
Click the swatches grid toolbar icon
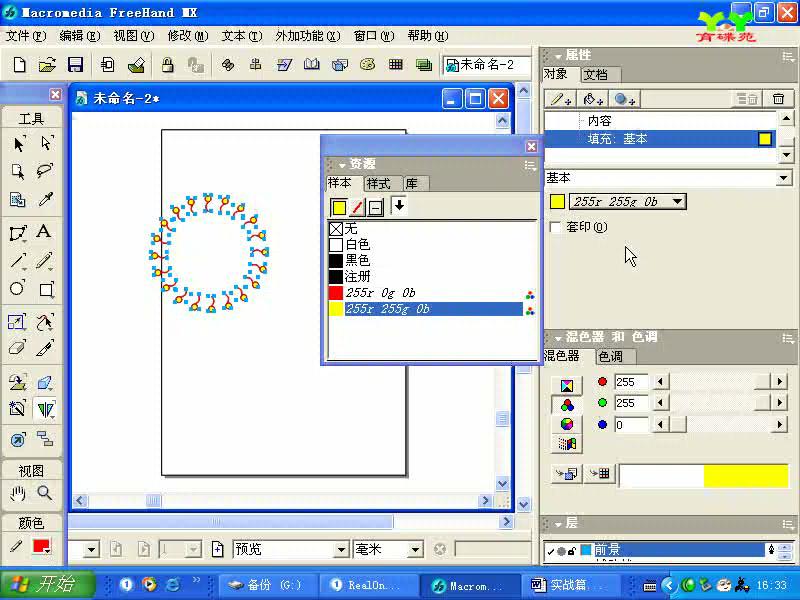[395, 64]
